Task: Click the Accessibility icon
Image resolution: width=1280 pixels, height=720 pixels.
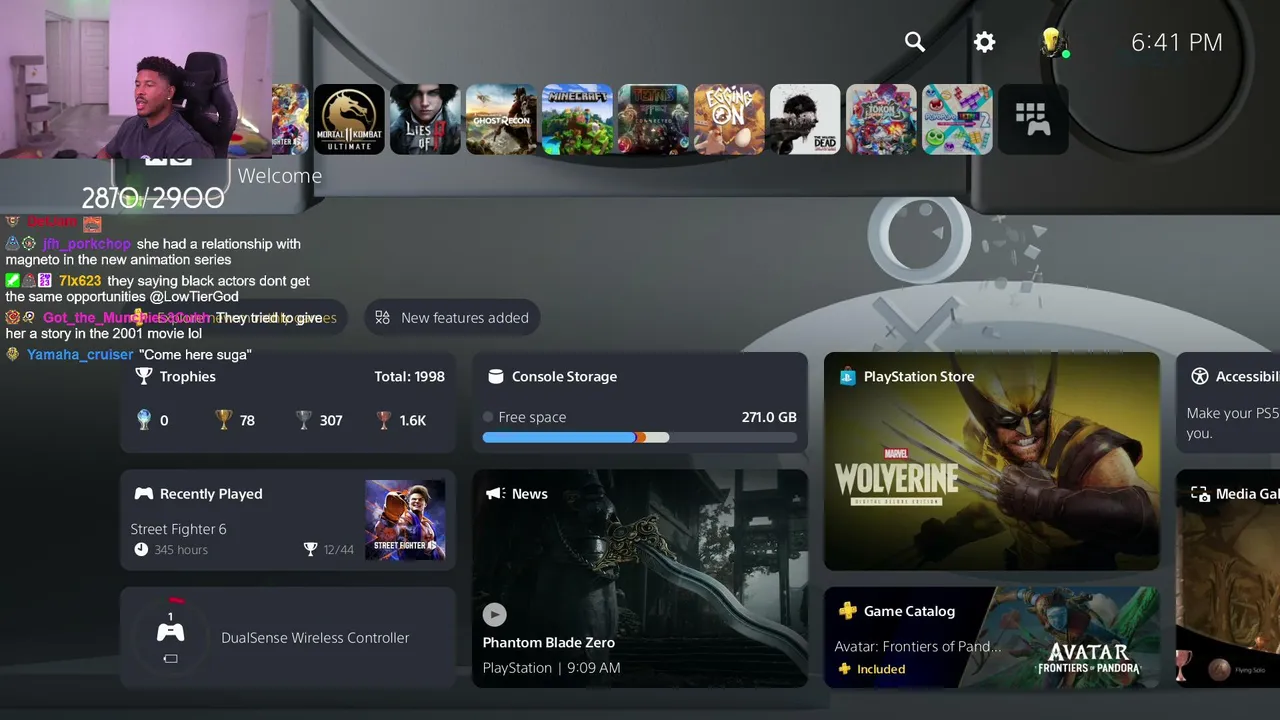Action: 1200,376
